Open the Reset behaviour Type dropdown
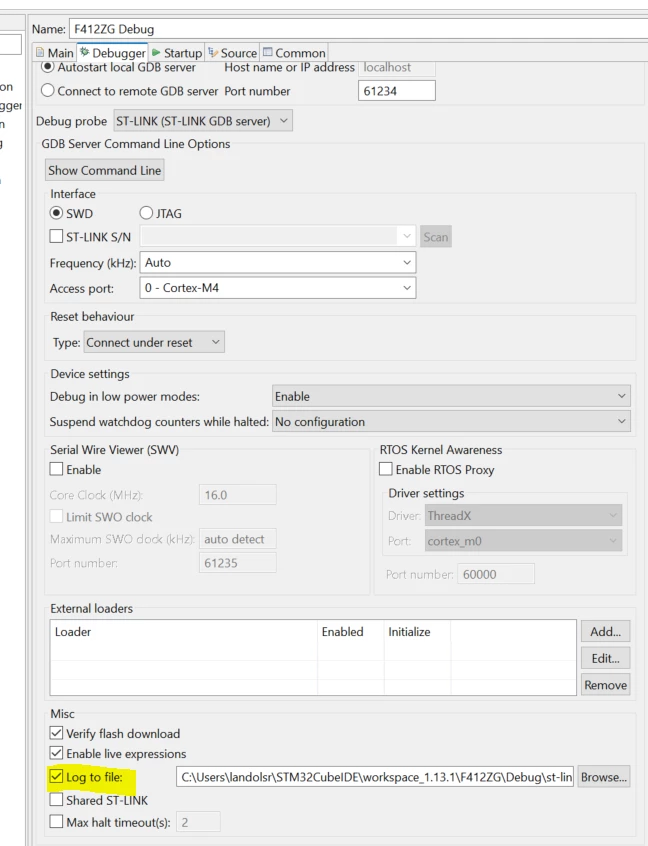Image resolution: width=648 pixels, height=846 pixels. coord(154,342)
